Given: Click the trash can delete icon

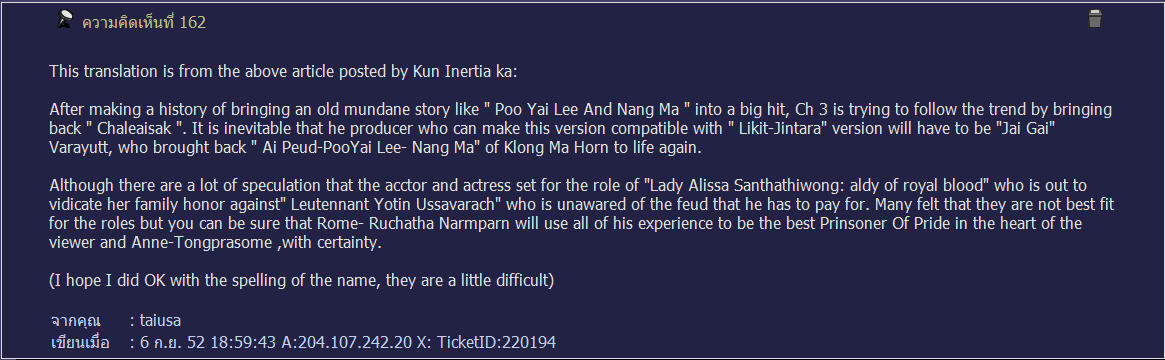Looking at the screenshot, I should [x=1094, y=19].
